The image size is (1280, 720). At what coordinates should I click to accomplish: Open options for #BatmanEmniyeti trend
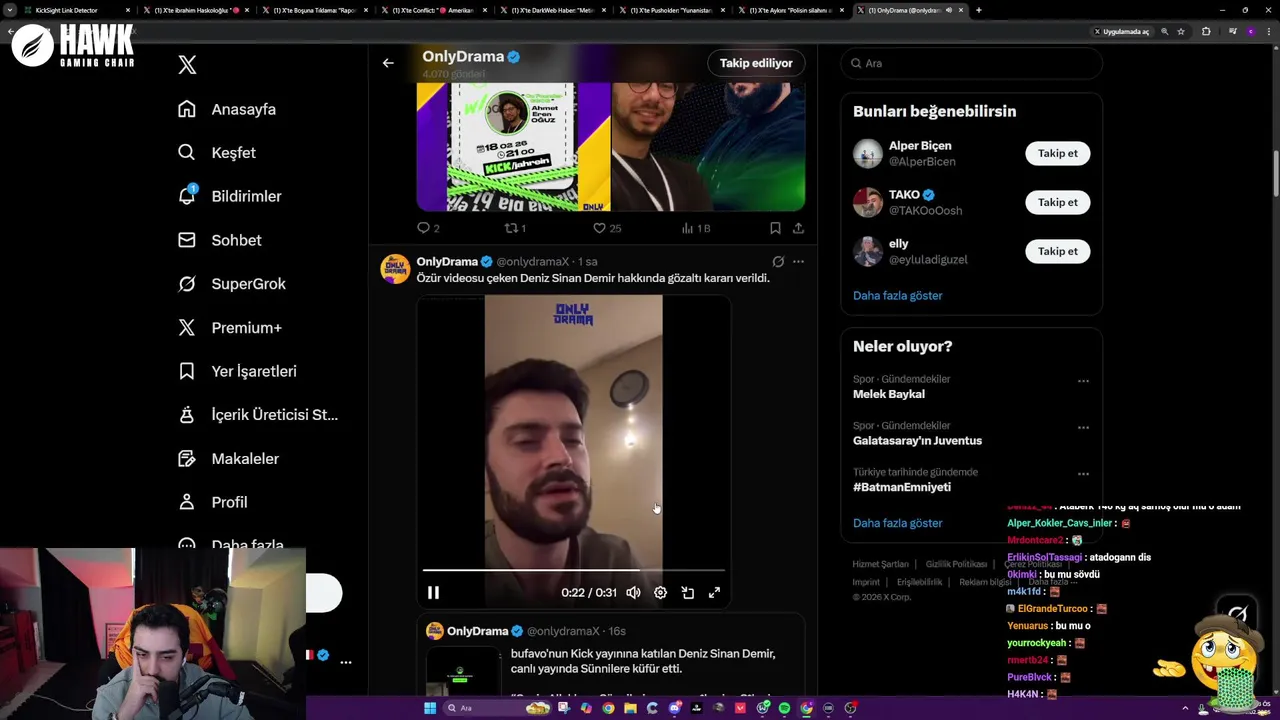1083,474
